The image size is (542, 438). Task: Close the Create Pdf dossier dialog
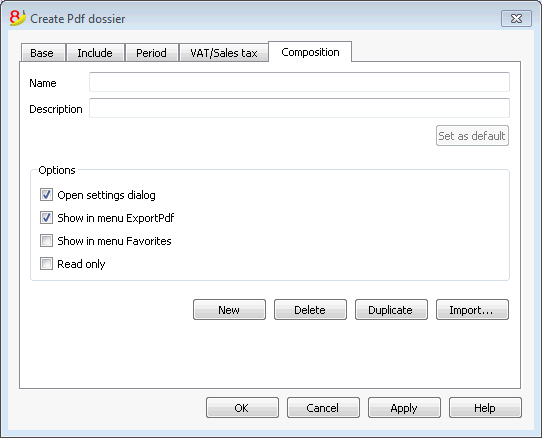516,18
